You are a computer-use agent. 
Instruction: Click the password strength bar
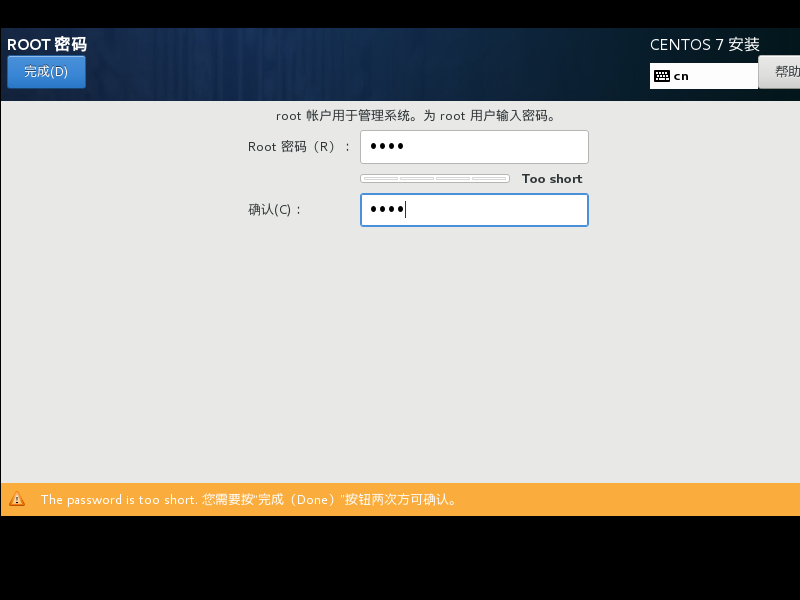435,179
